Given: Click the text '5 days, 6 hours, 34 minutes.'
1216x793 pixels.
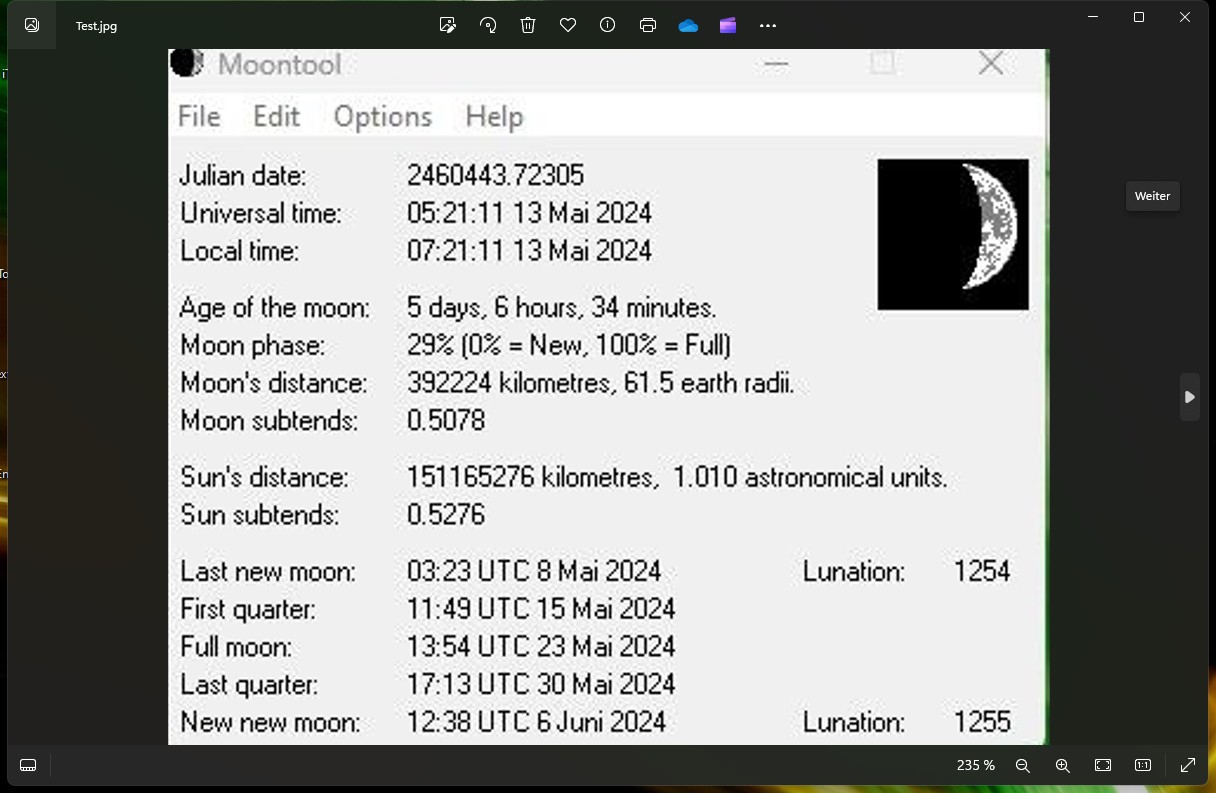Looking at the screenshot, I should tap(561, 308).
